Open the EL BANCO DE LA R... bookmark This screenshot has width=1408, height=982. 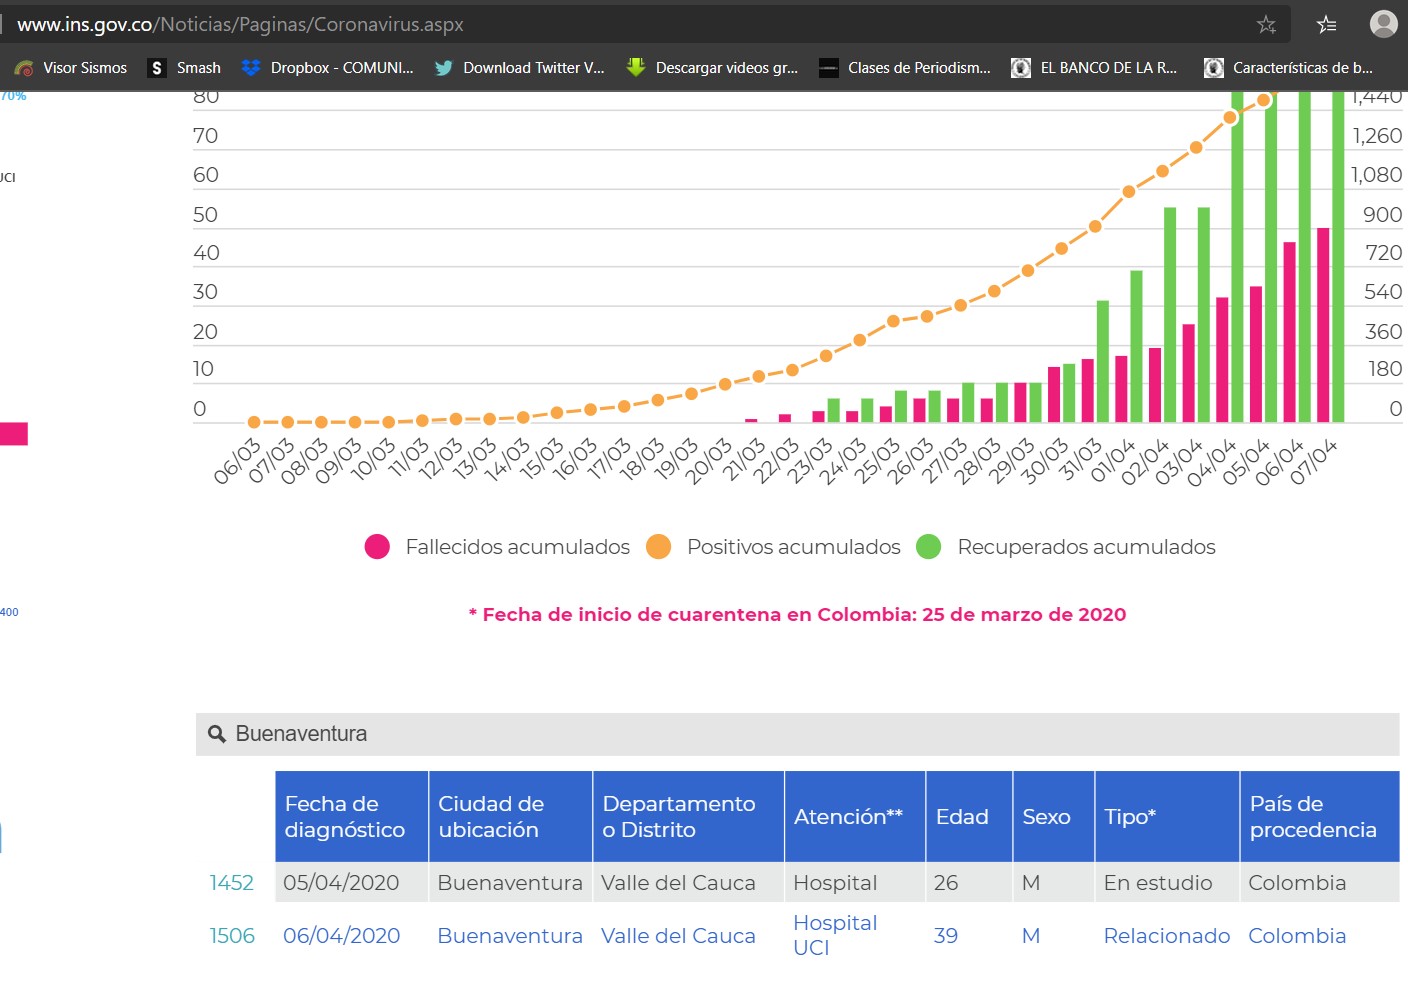click(1094, 67)
